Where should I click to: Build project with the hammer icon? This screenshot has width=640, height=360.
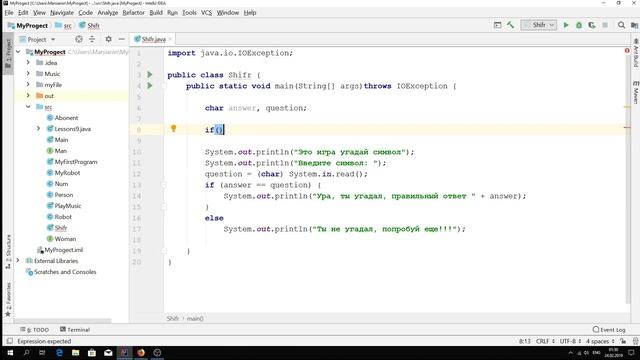point(511,25)
